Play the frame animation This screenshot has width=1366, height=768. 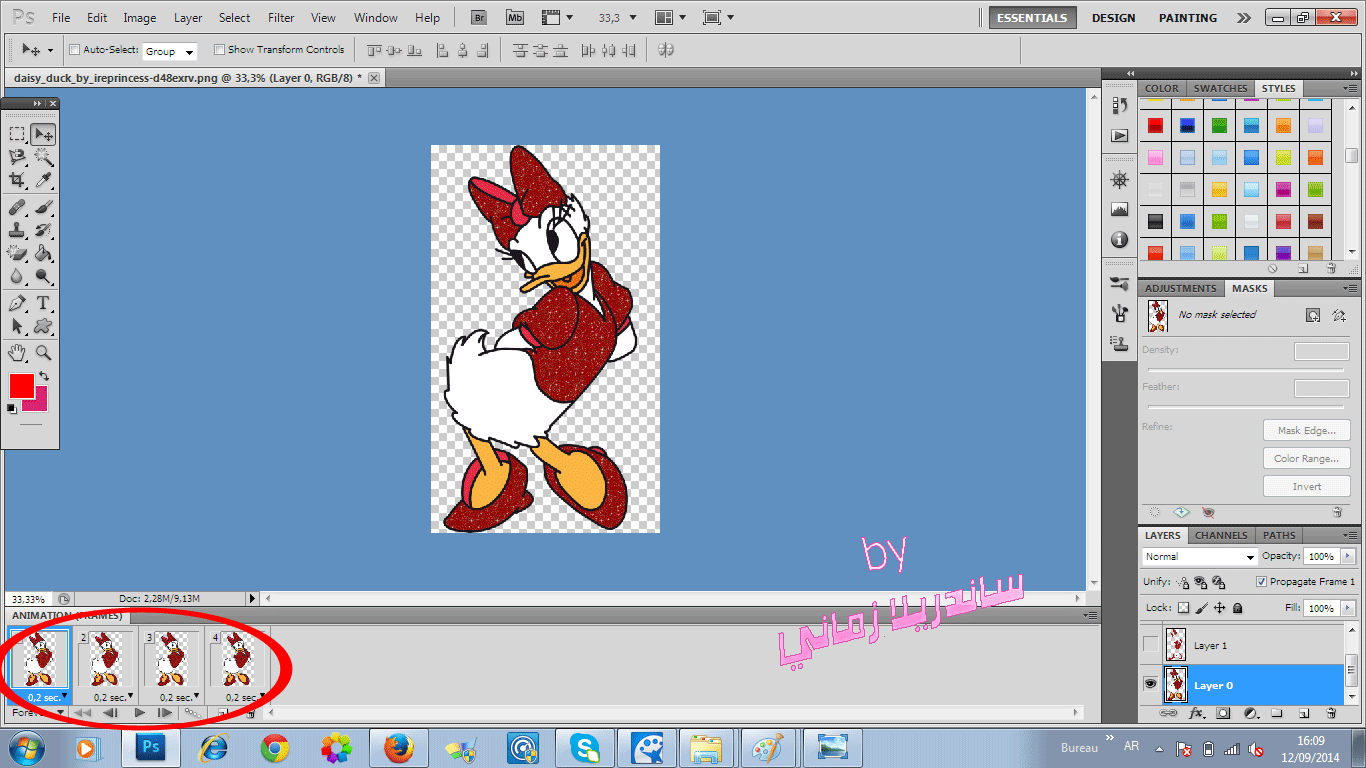tap(140, 713)
